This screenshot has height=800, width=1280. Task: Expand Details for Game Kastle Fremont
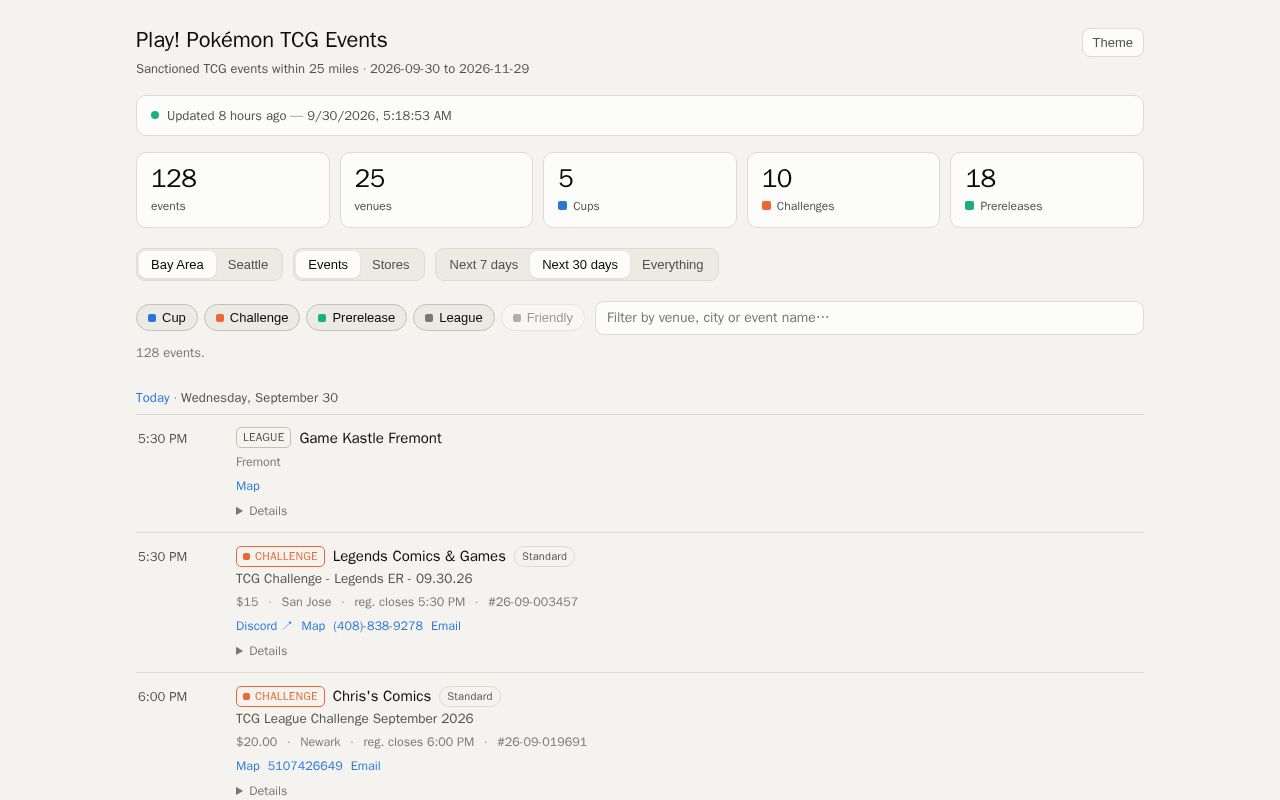pos(262,511)
